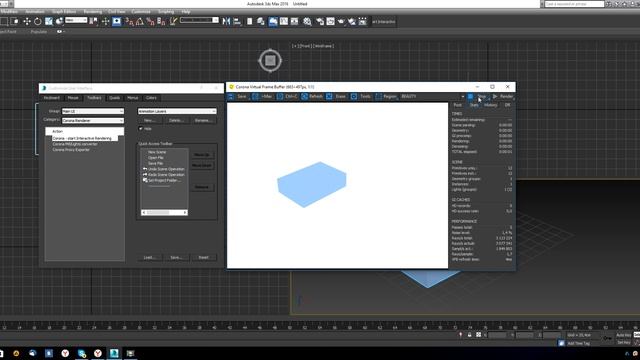640x360 pixels.
Task: Open the Customize menu
Action: pos(141,11)
